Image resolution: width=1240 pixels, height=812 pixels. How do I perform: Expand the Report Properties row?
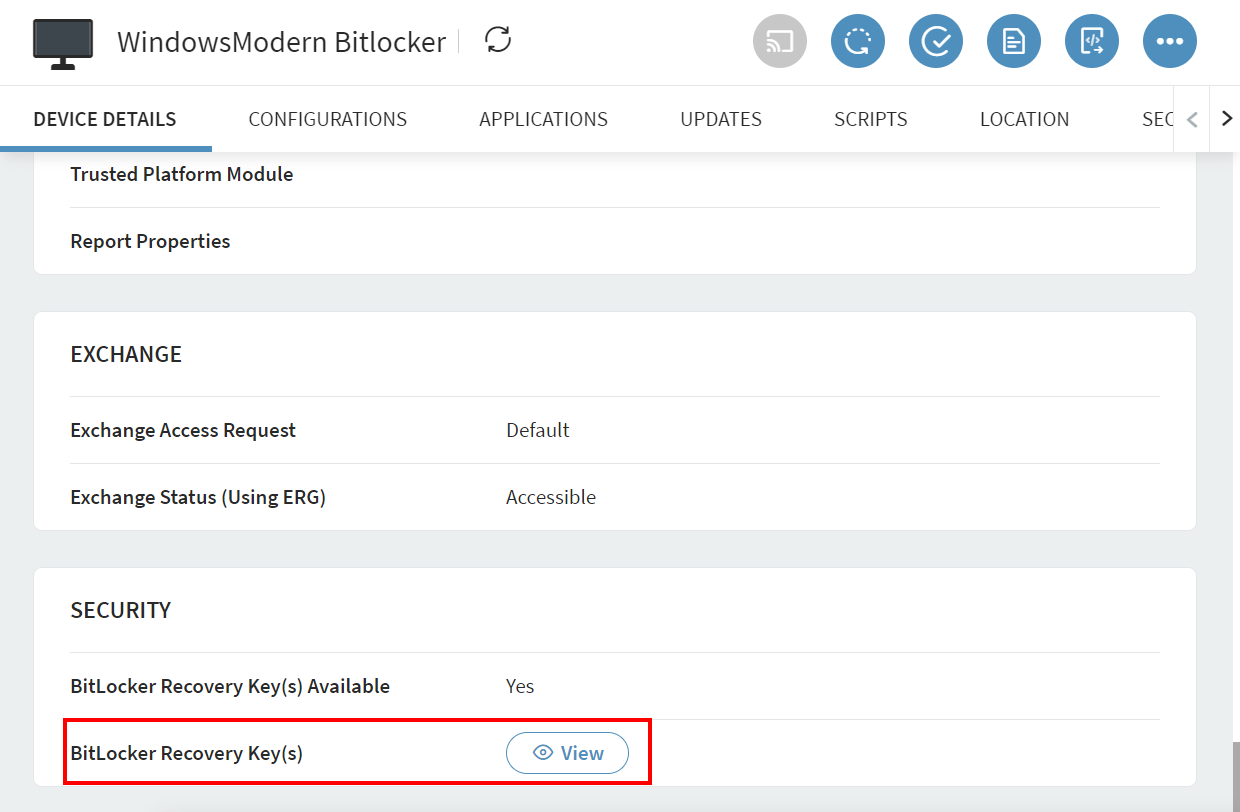[x=150, y=241]
